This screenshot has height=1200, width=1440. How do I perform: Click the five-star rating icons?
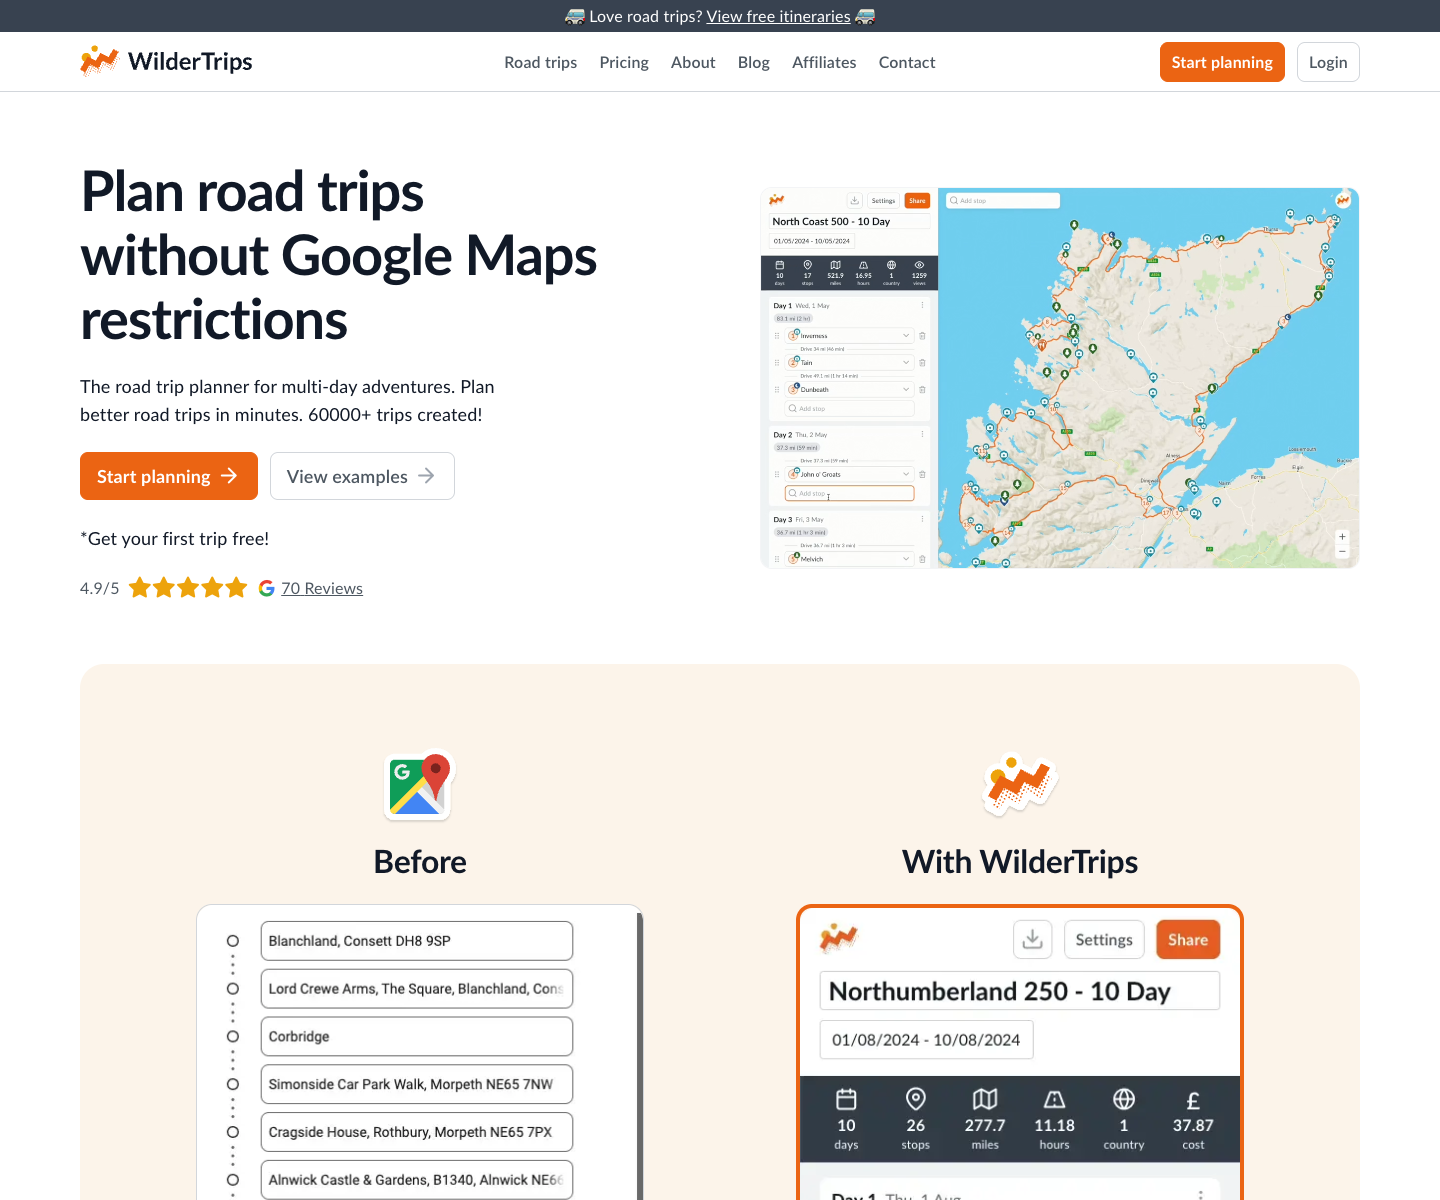pos(188,588)
